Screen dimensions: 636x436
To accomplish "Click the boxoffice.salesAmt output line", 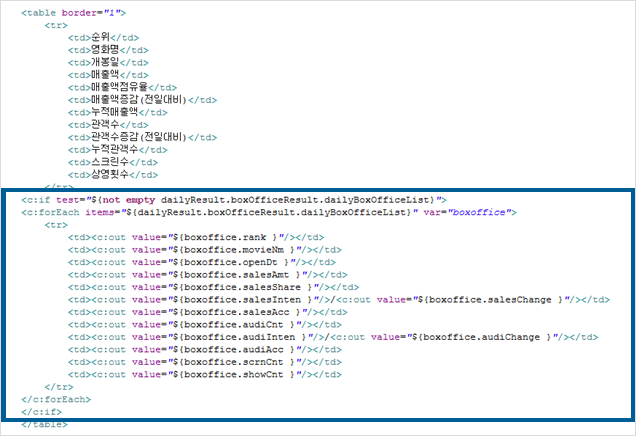I will (208, 275).
